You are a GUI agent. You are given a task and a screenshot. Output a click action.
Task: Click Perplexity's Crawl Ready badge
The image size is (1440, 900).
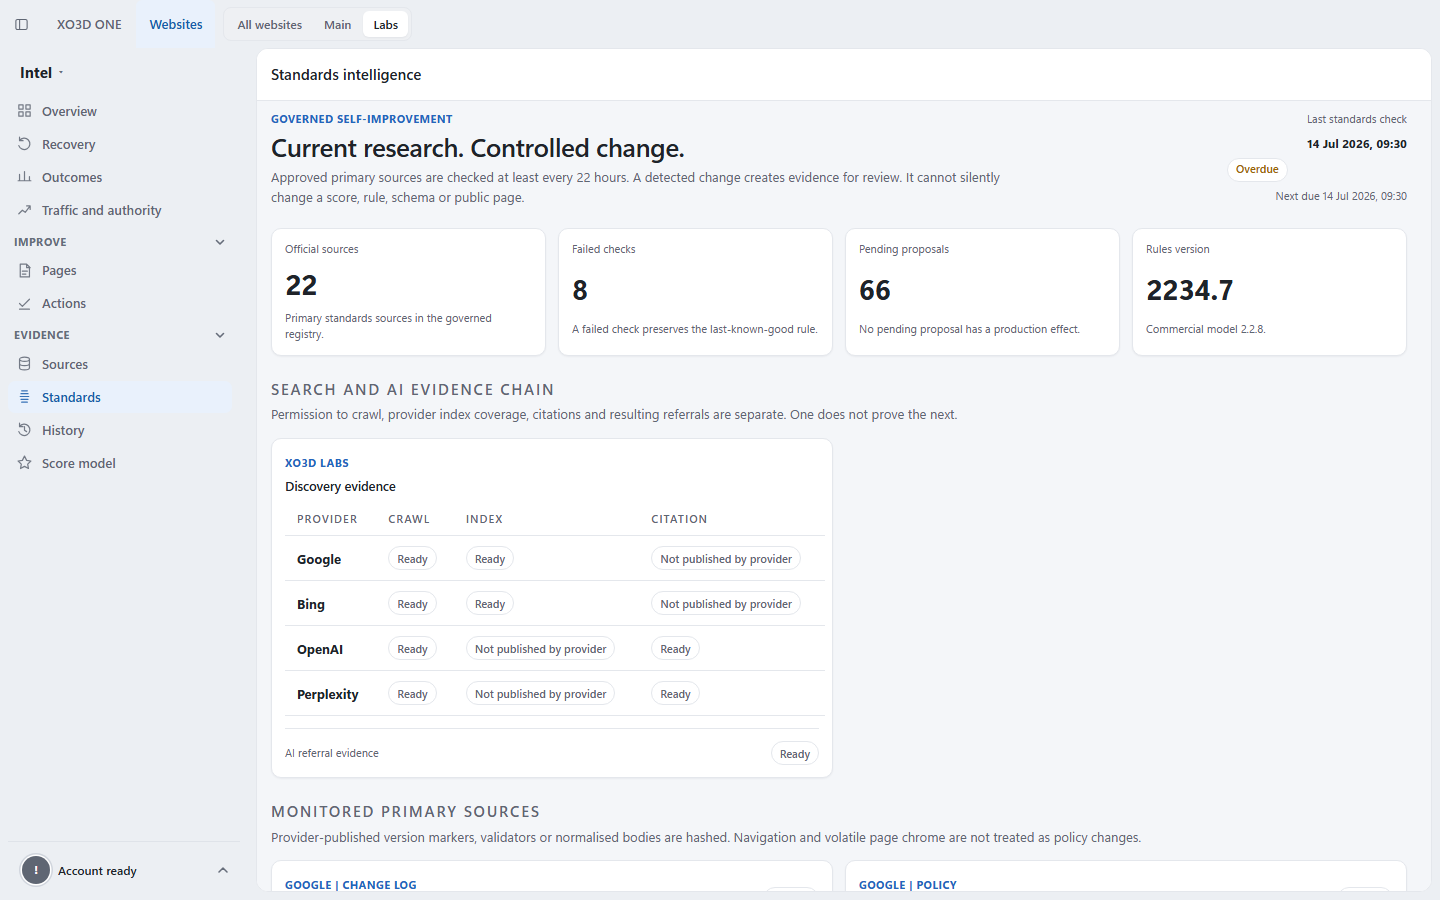click(x=412, y=694)
